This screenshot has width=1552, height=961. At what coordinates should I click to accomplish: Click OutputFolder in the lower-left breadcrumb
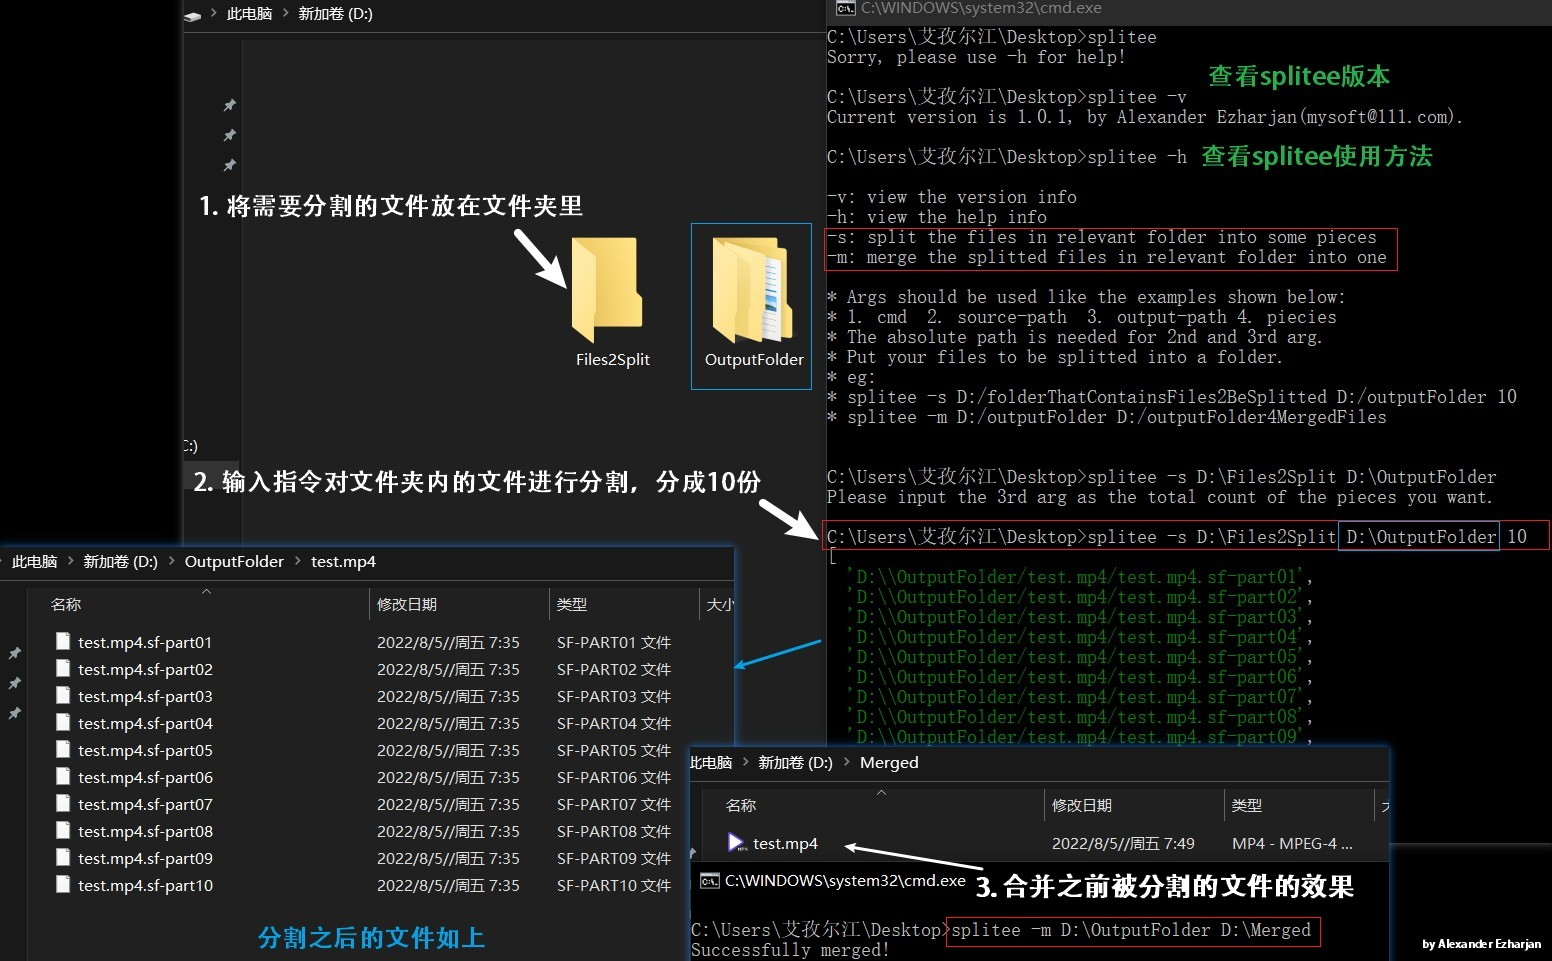(234, 562)
